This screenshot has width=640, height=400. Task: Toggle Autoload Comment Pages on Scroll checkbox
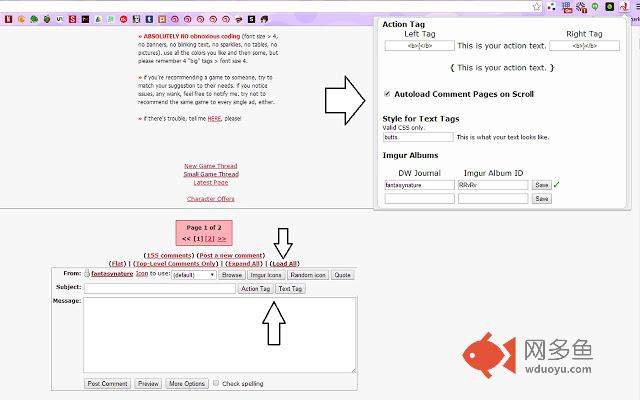point(387,94)
